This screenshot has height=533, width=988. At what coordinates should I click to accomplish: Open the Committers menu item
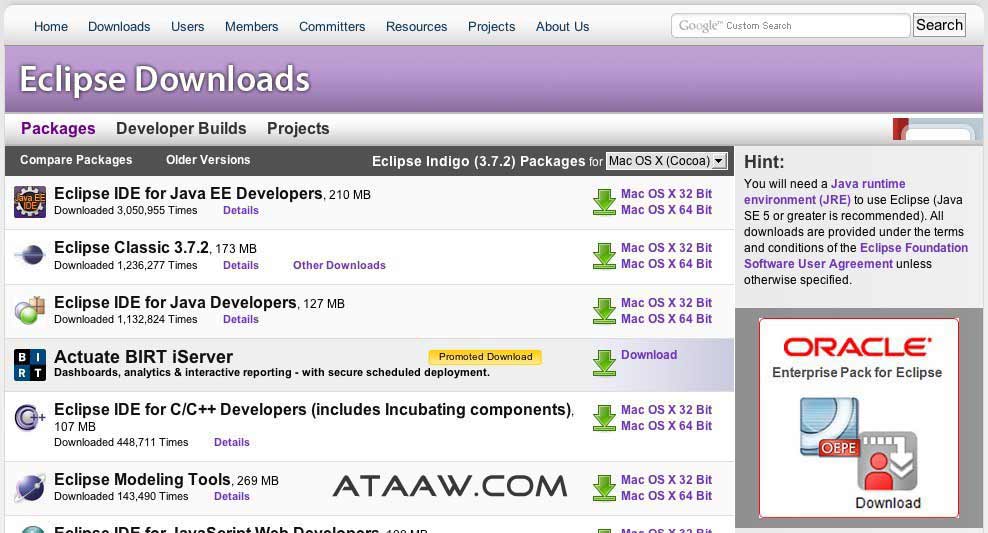tap(332, 26)
